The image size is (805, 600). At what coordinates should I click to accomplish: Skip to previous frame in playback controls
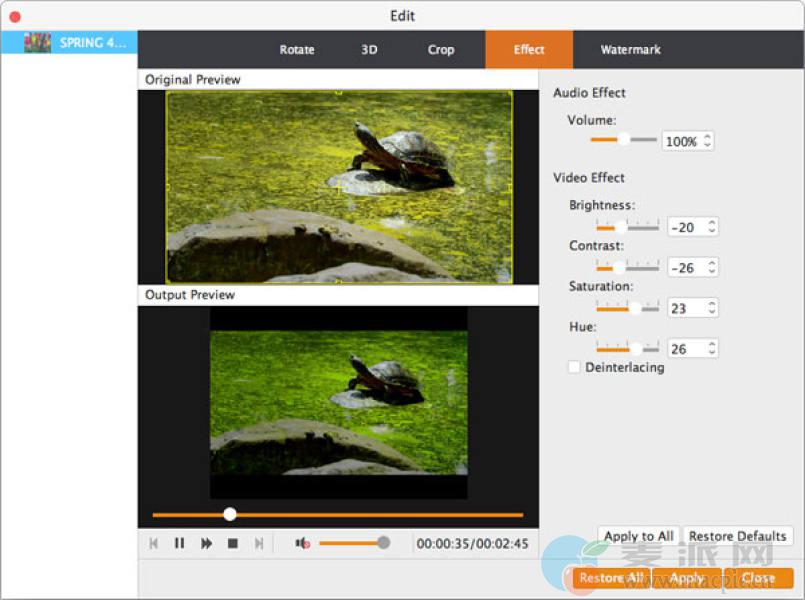coord(153,543)
